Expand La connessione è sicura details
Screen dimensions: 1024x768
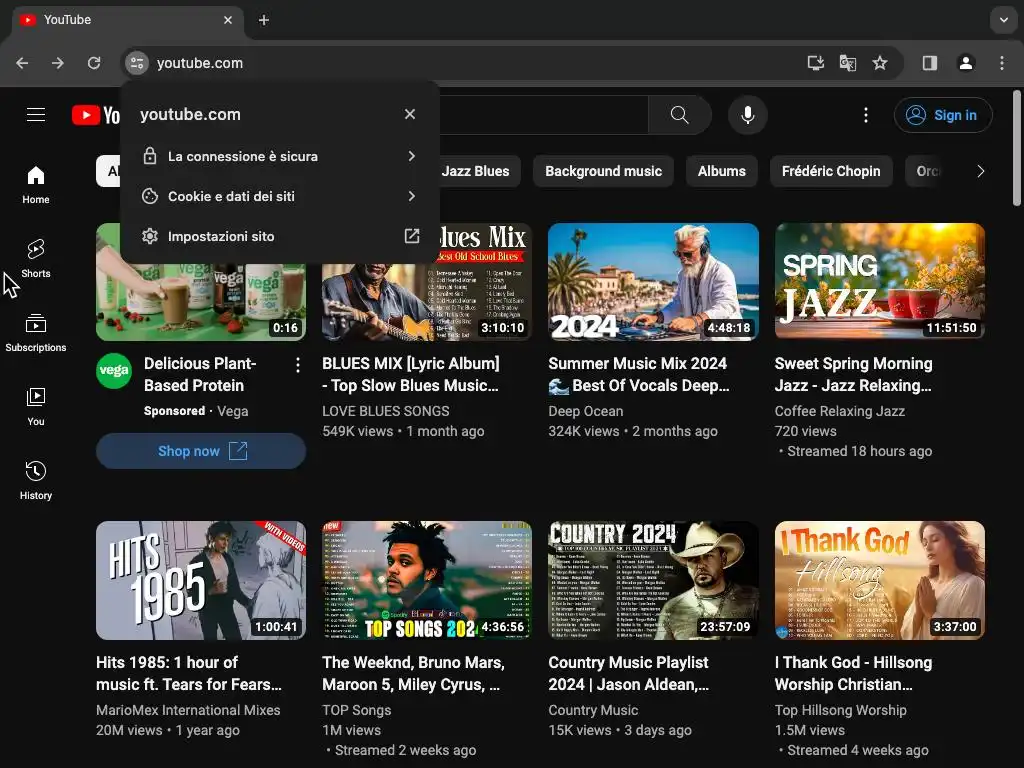280,156
